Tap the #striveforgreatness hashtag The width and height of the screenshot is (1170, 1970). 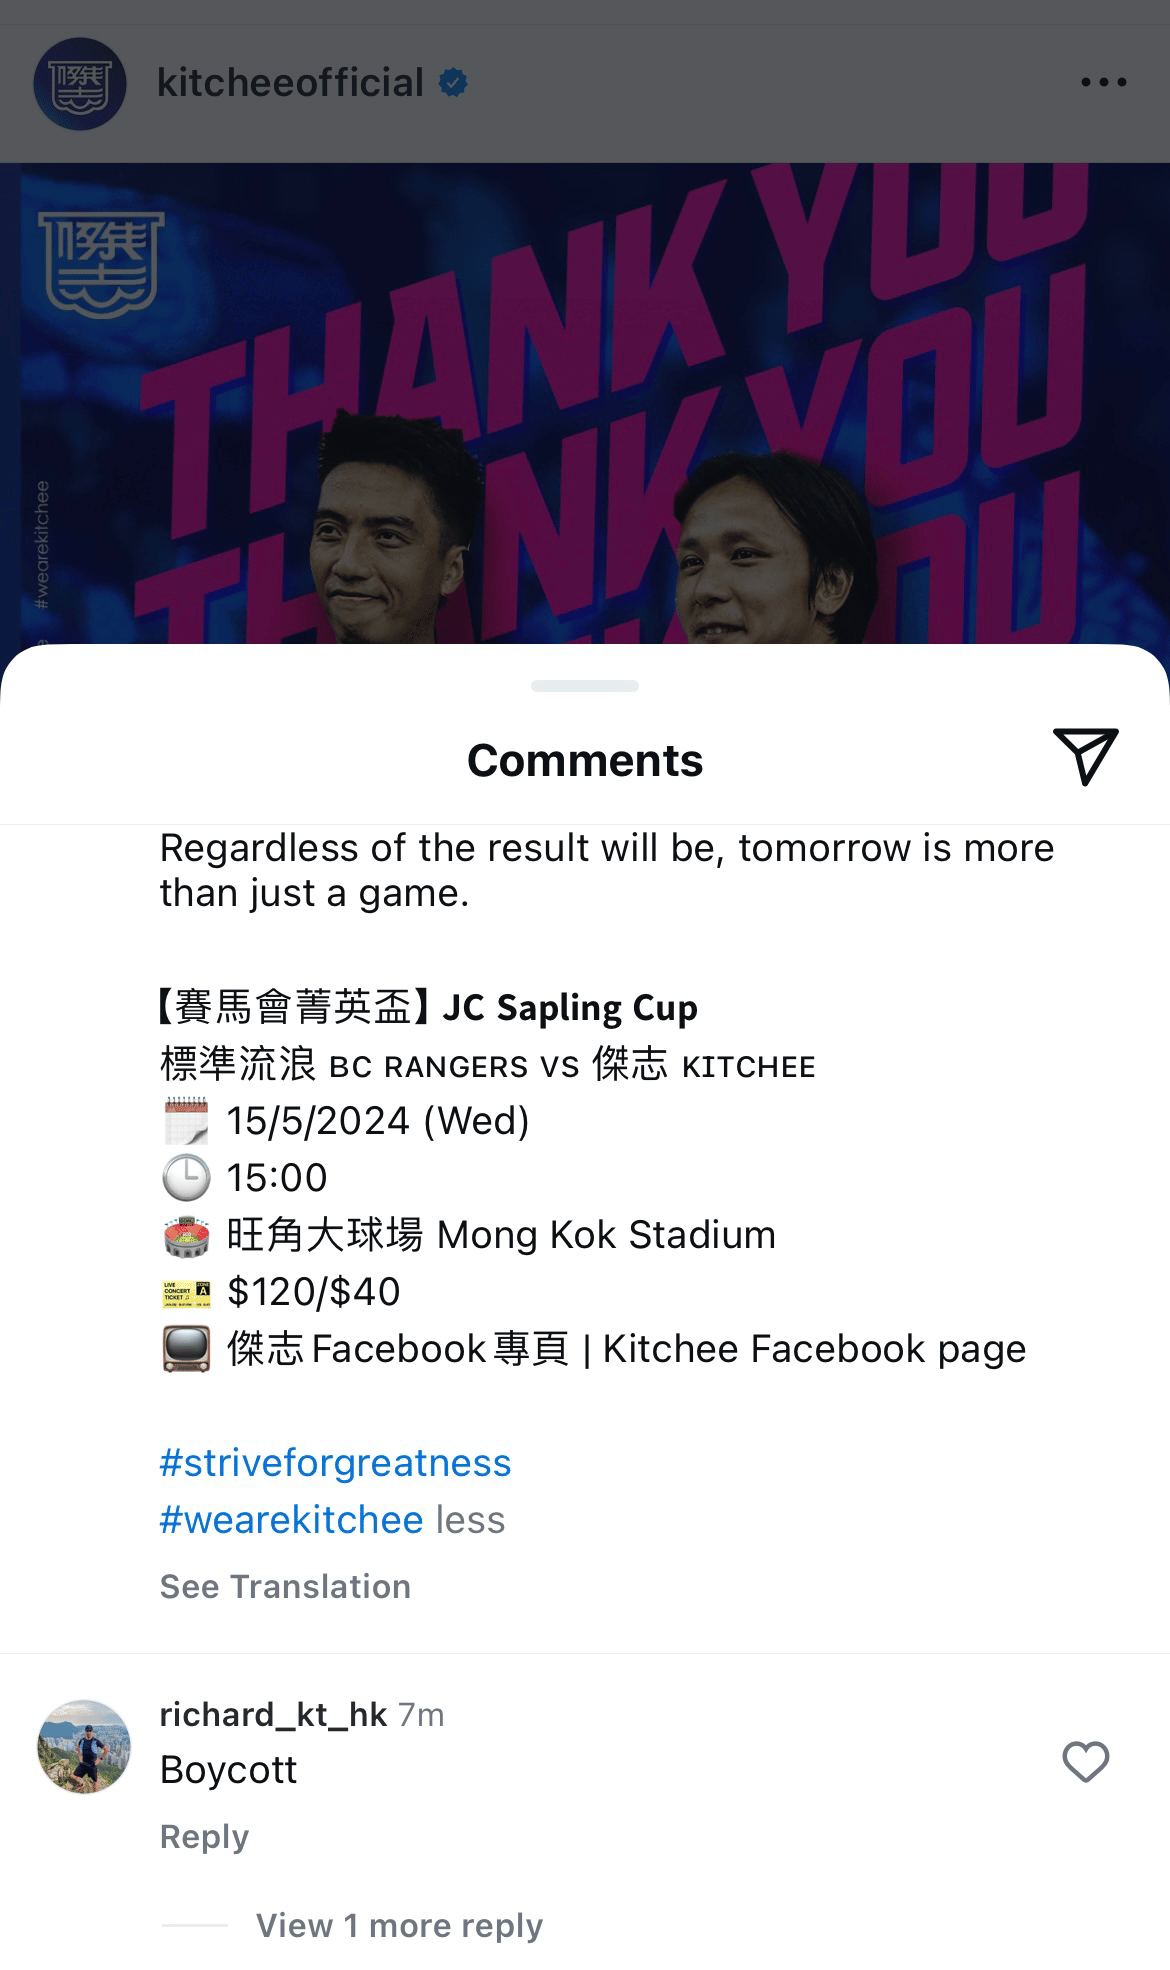(x=335, y=1463)
